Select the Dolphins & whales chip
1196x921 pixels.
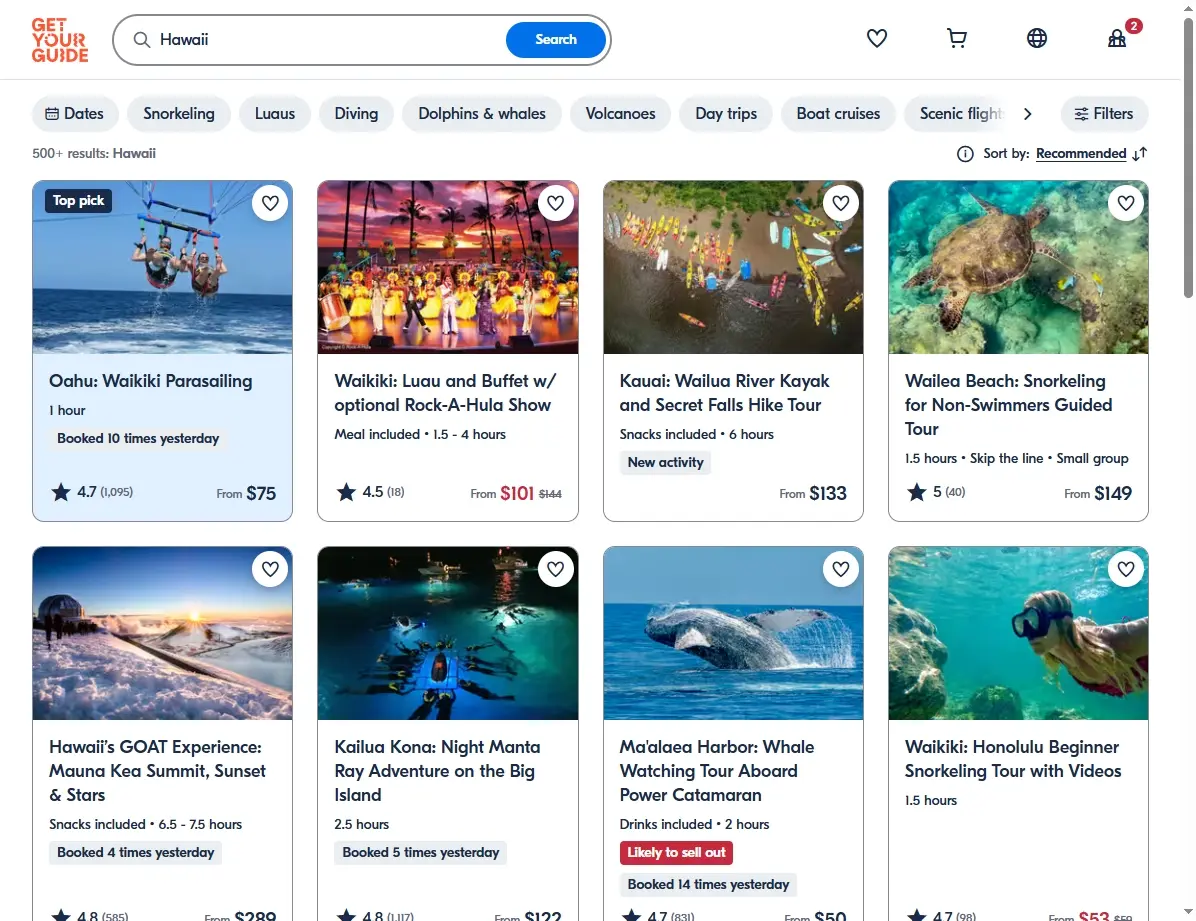click(482, 114)
